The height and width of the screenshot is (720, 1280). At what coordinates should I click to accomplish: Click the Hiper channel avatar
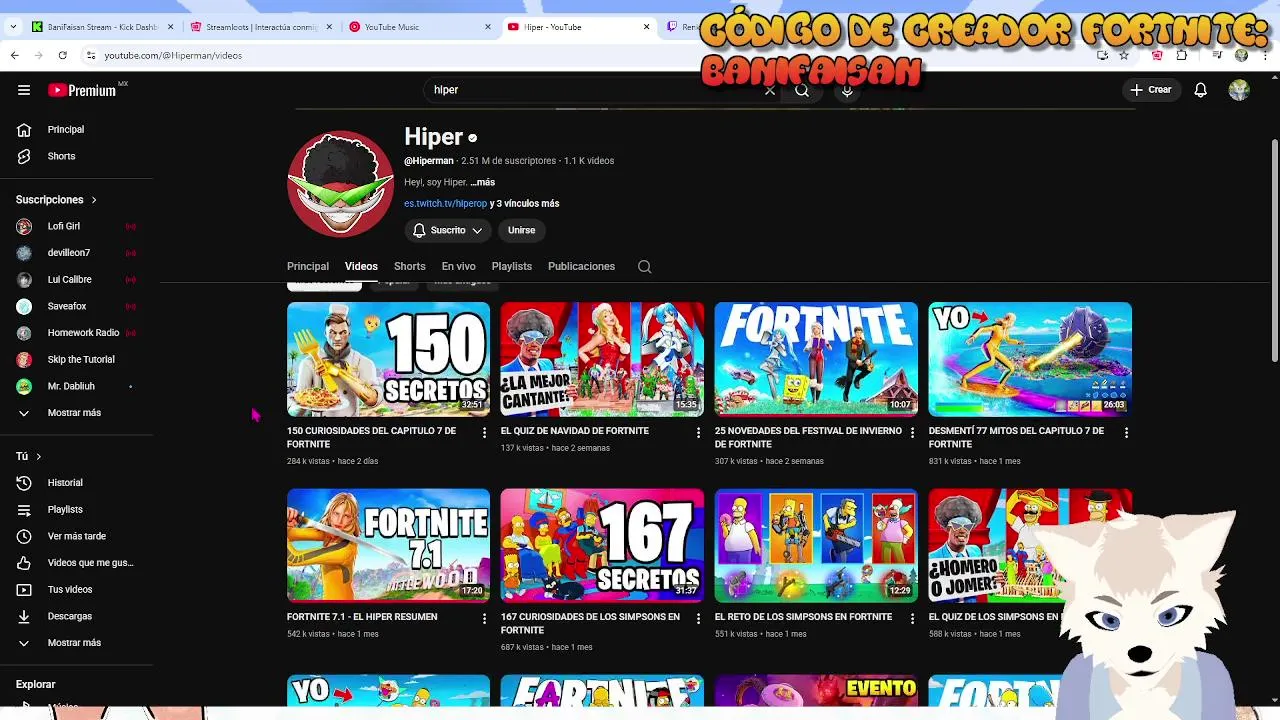[x=341, y=185]
